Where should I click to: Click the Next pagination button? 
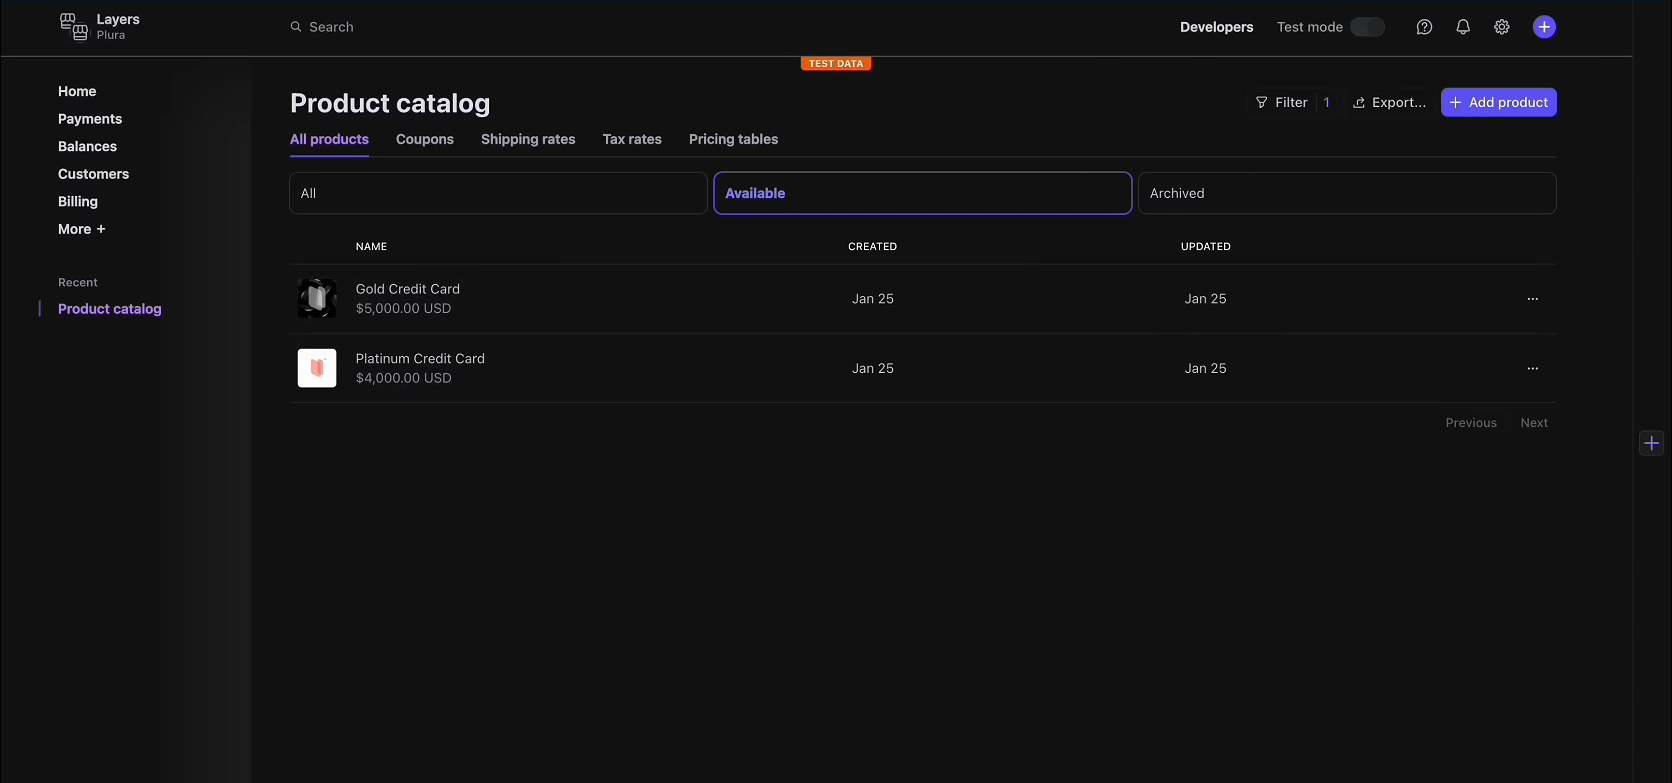(x=1534, y=423)
